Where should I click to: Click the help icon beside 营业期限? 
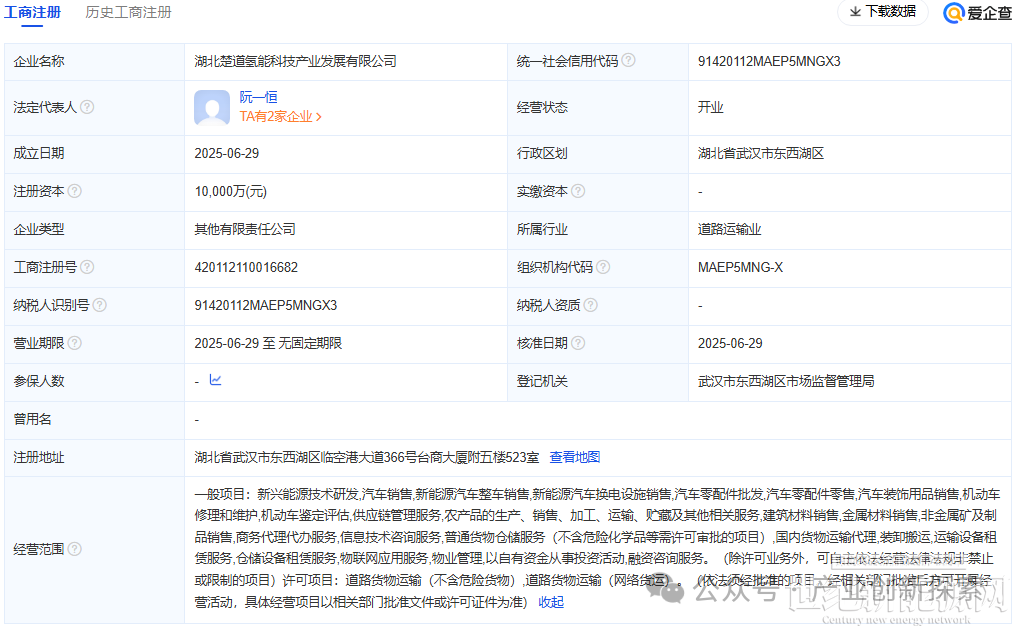click(75, 343)
